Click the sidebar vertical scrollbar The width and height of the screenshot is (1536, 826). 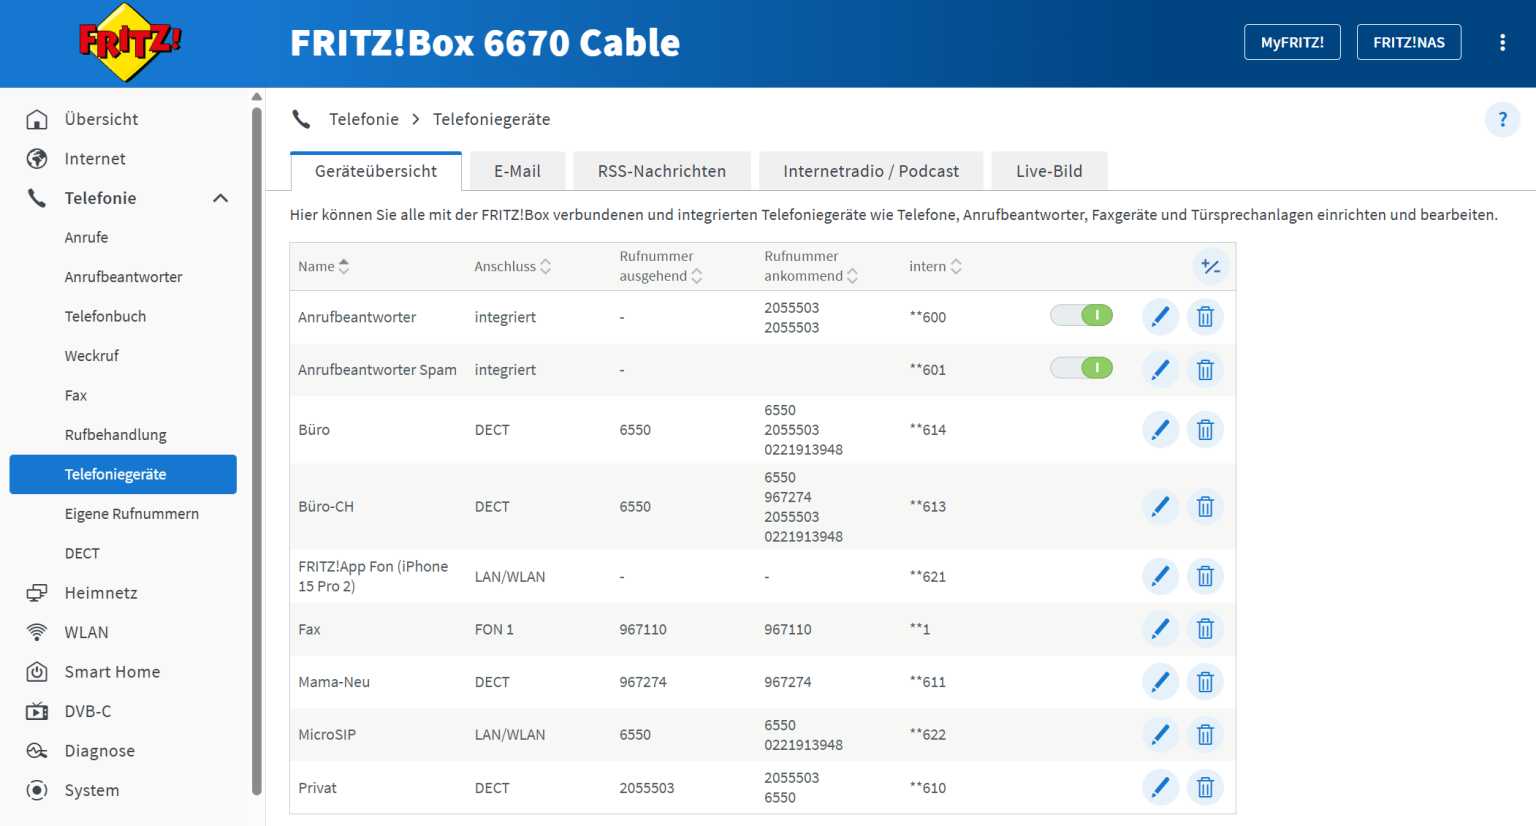click(257, 450)
